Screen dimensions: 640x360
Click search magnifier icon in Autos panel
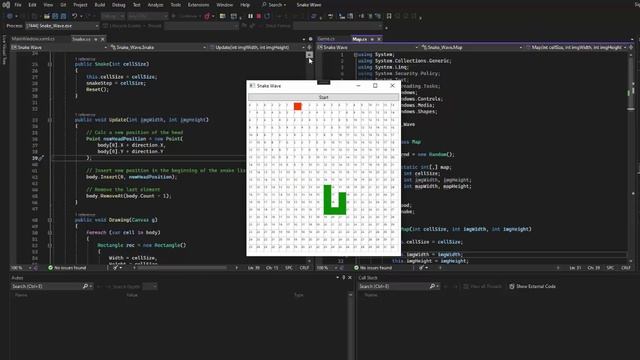coord(85,287)
